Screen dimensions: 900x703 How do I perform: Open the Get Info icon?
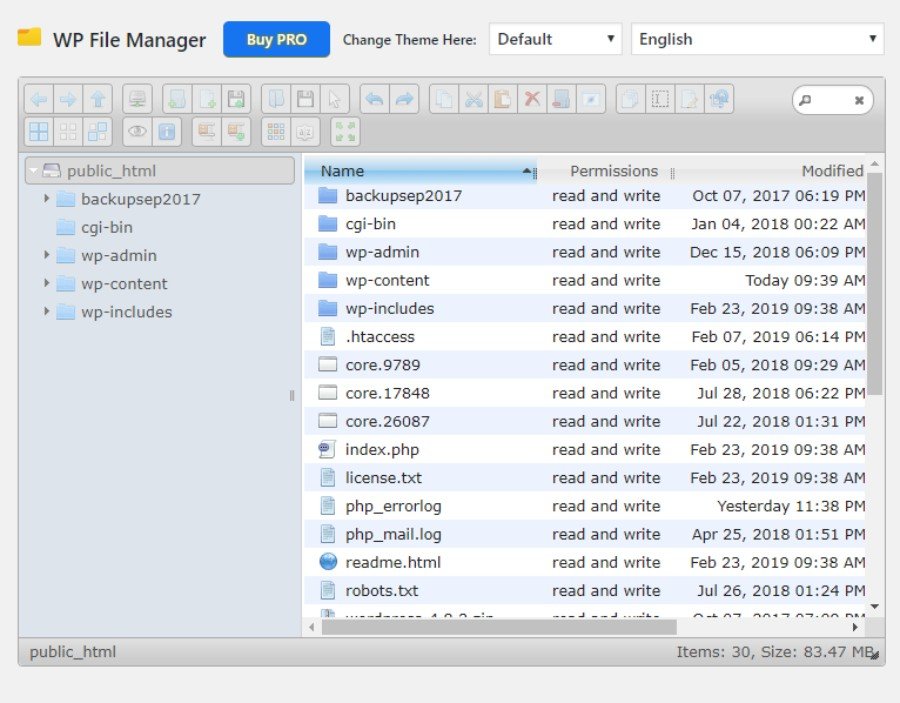coord(166,132)
